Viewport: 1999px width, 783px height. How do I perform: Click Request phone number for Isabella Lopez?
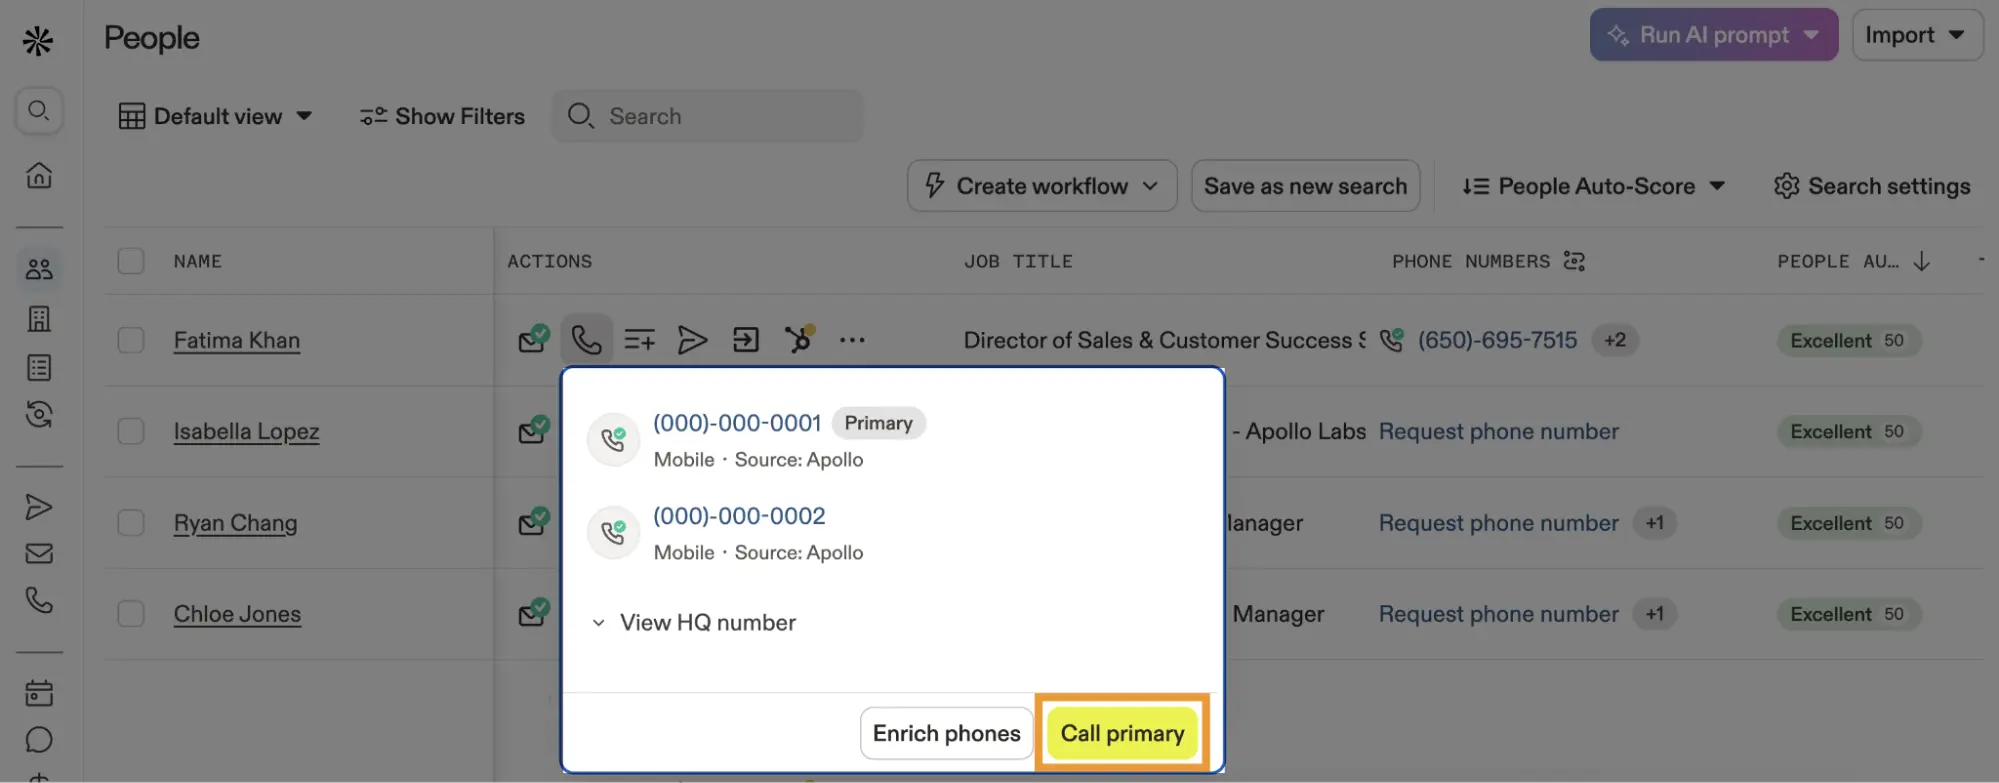(1498, 431)
